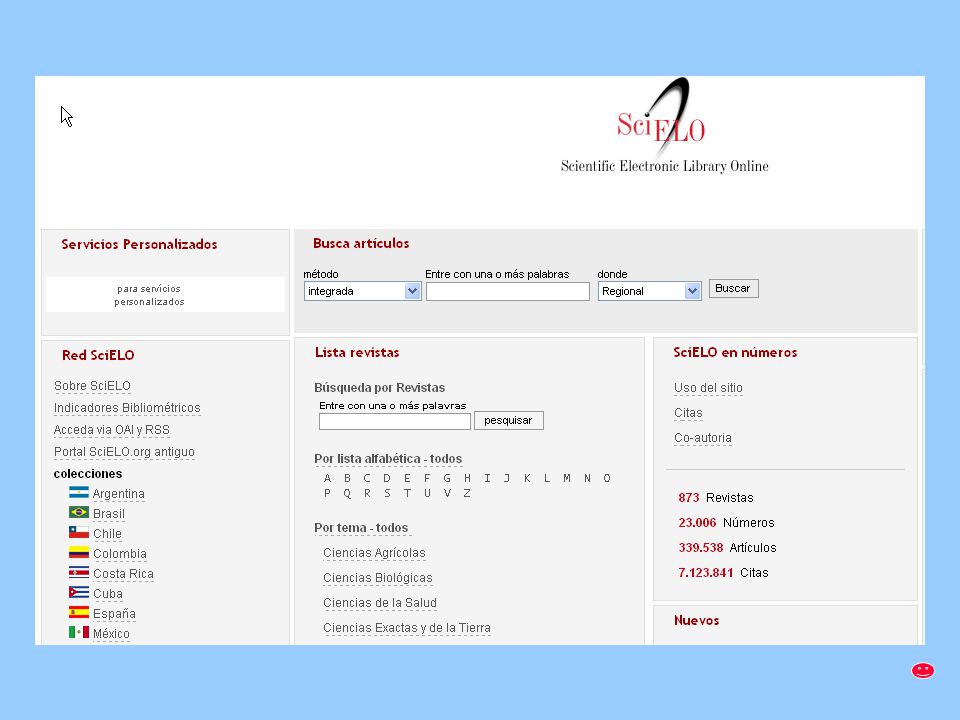Viewport: 960px width, 720px height.
Task: Open the método dropdown showing integrada
Action: point(362,291)
